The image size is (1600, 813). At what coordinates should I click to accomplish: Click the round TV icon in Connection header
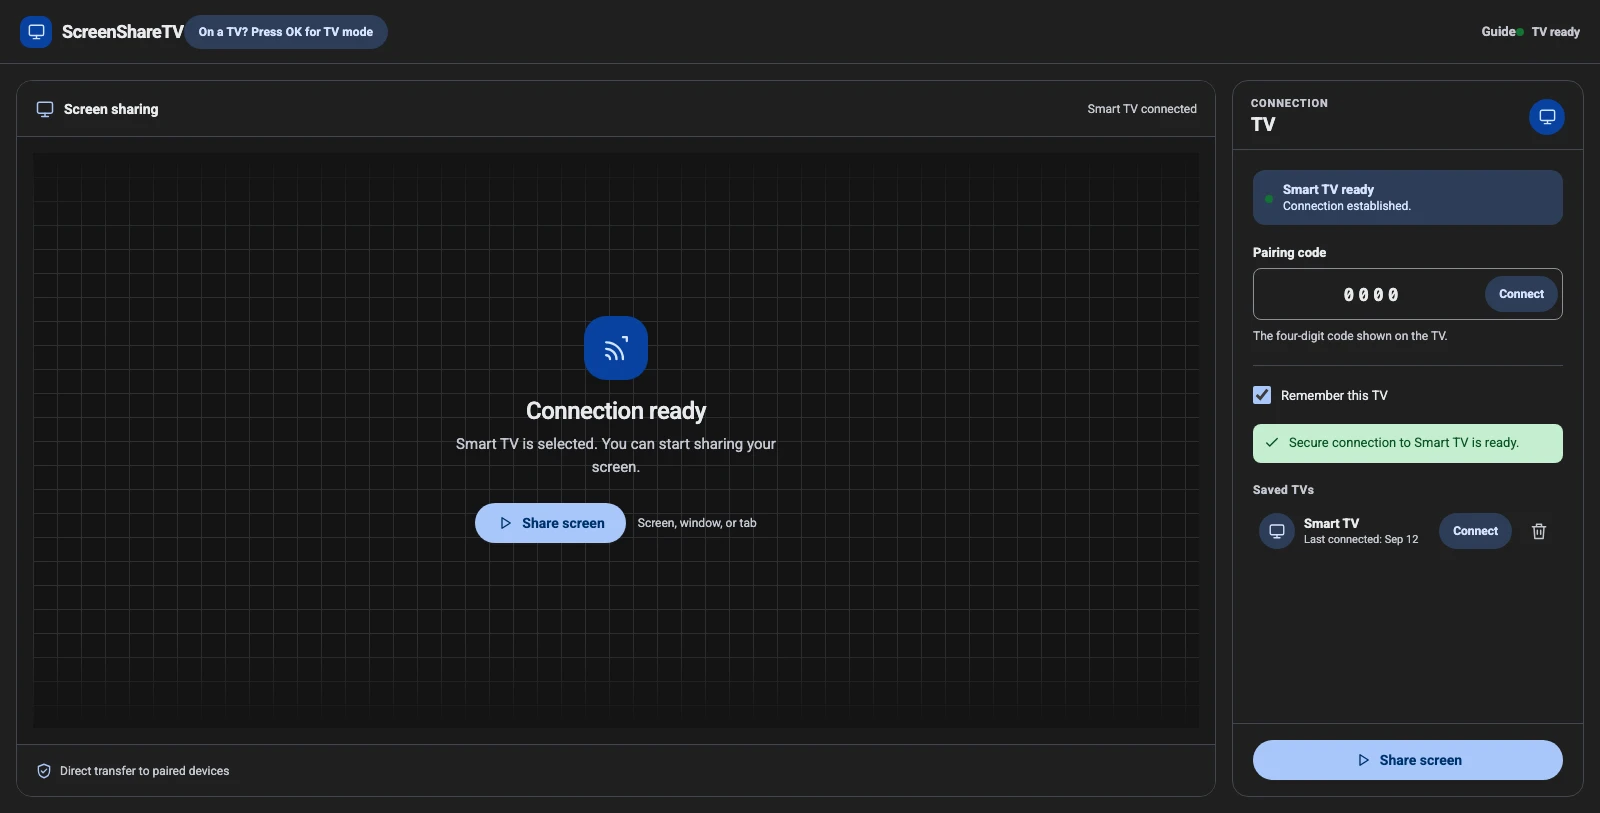[1547, 117]
